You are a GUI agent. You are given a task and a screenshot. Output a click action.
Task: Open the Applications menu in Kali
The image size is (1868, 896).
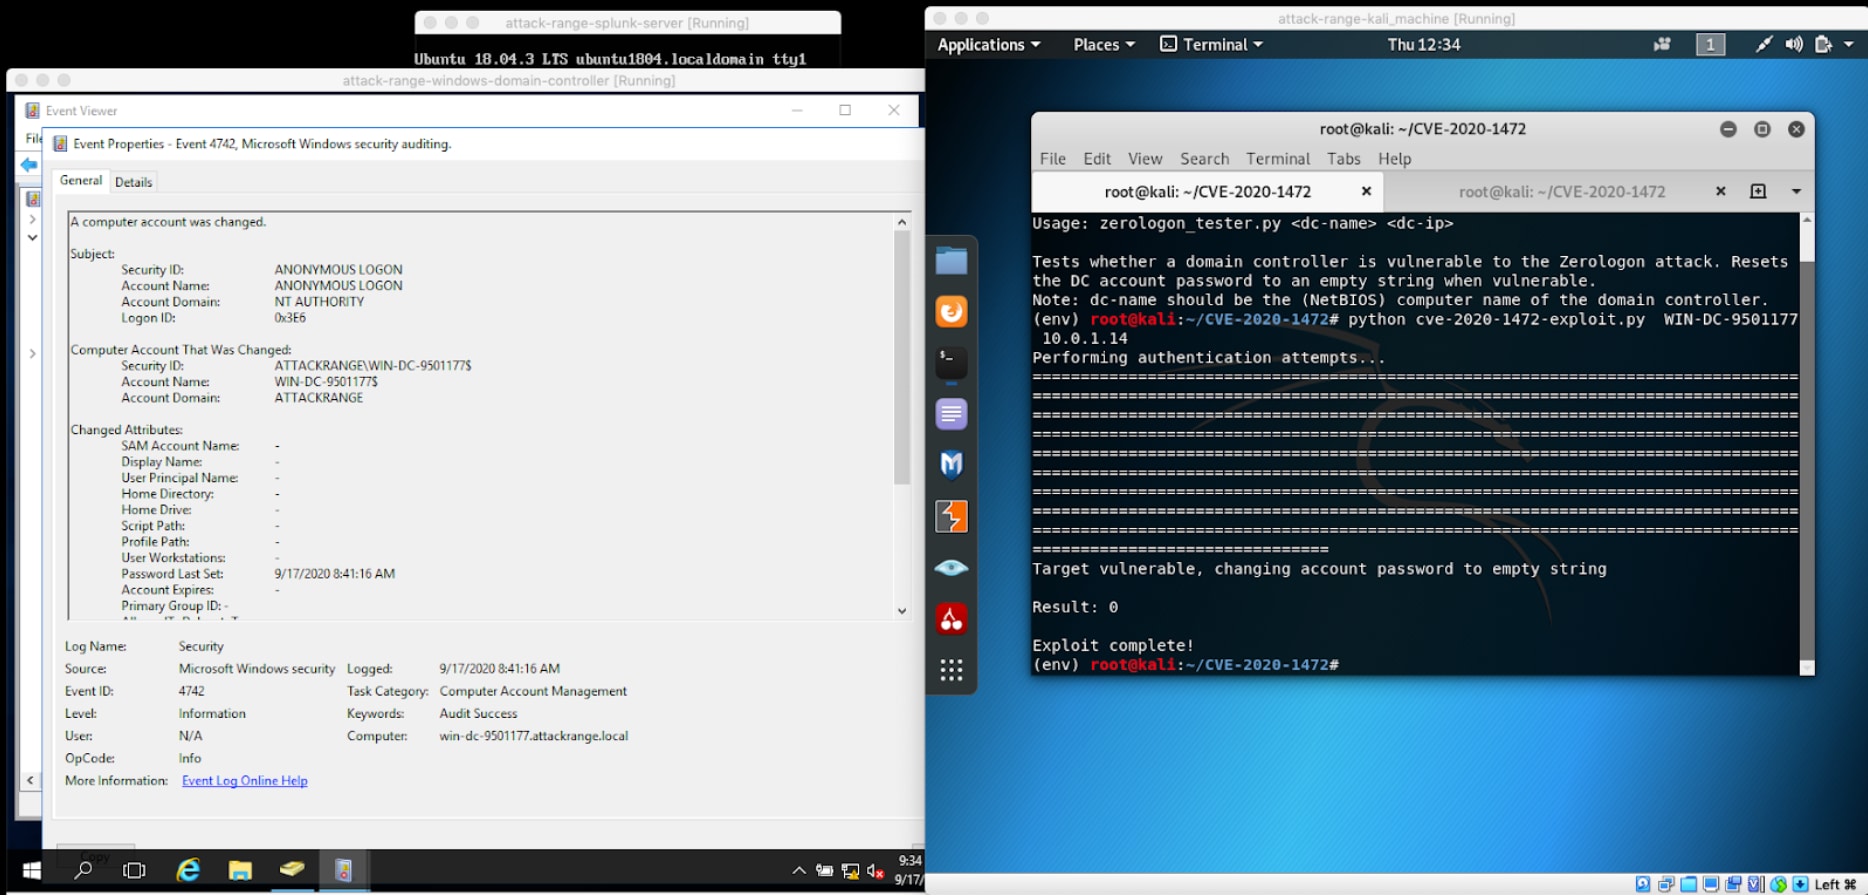[x=988, y=44]
